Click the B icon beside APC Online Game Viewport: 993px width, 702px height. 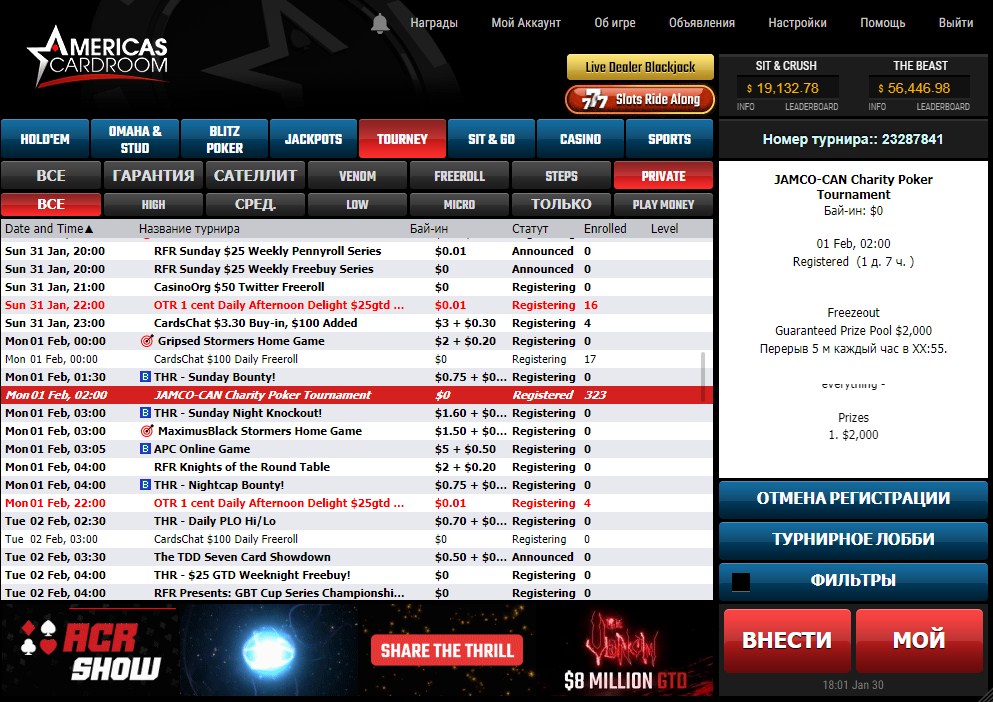tap(145, 449)
